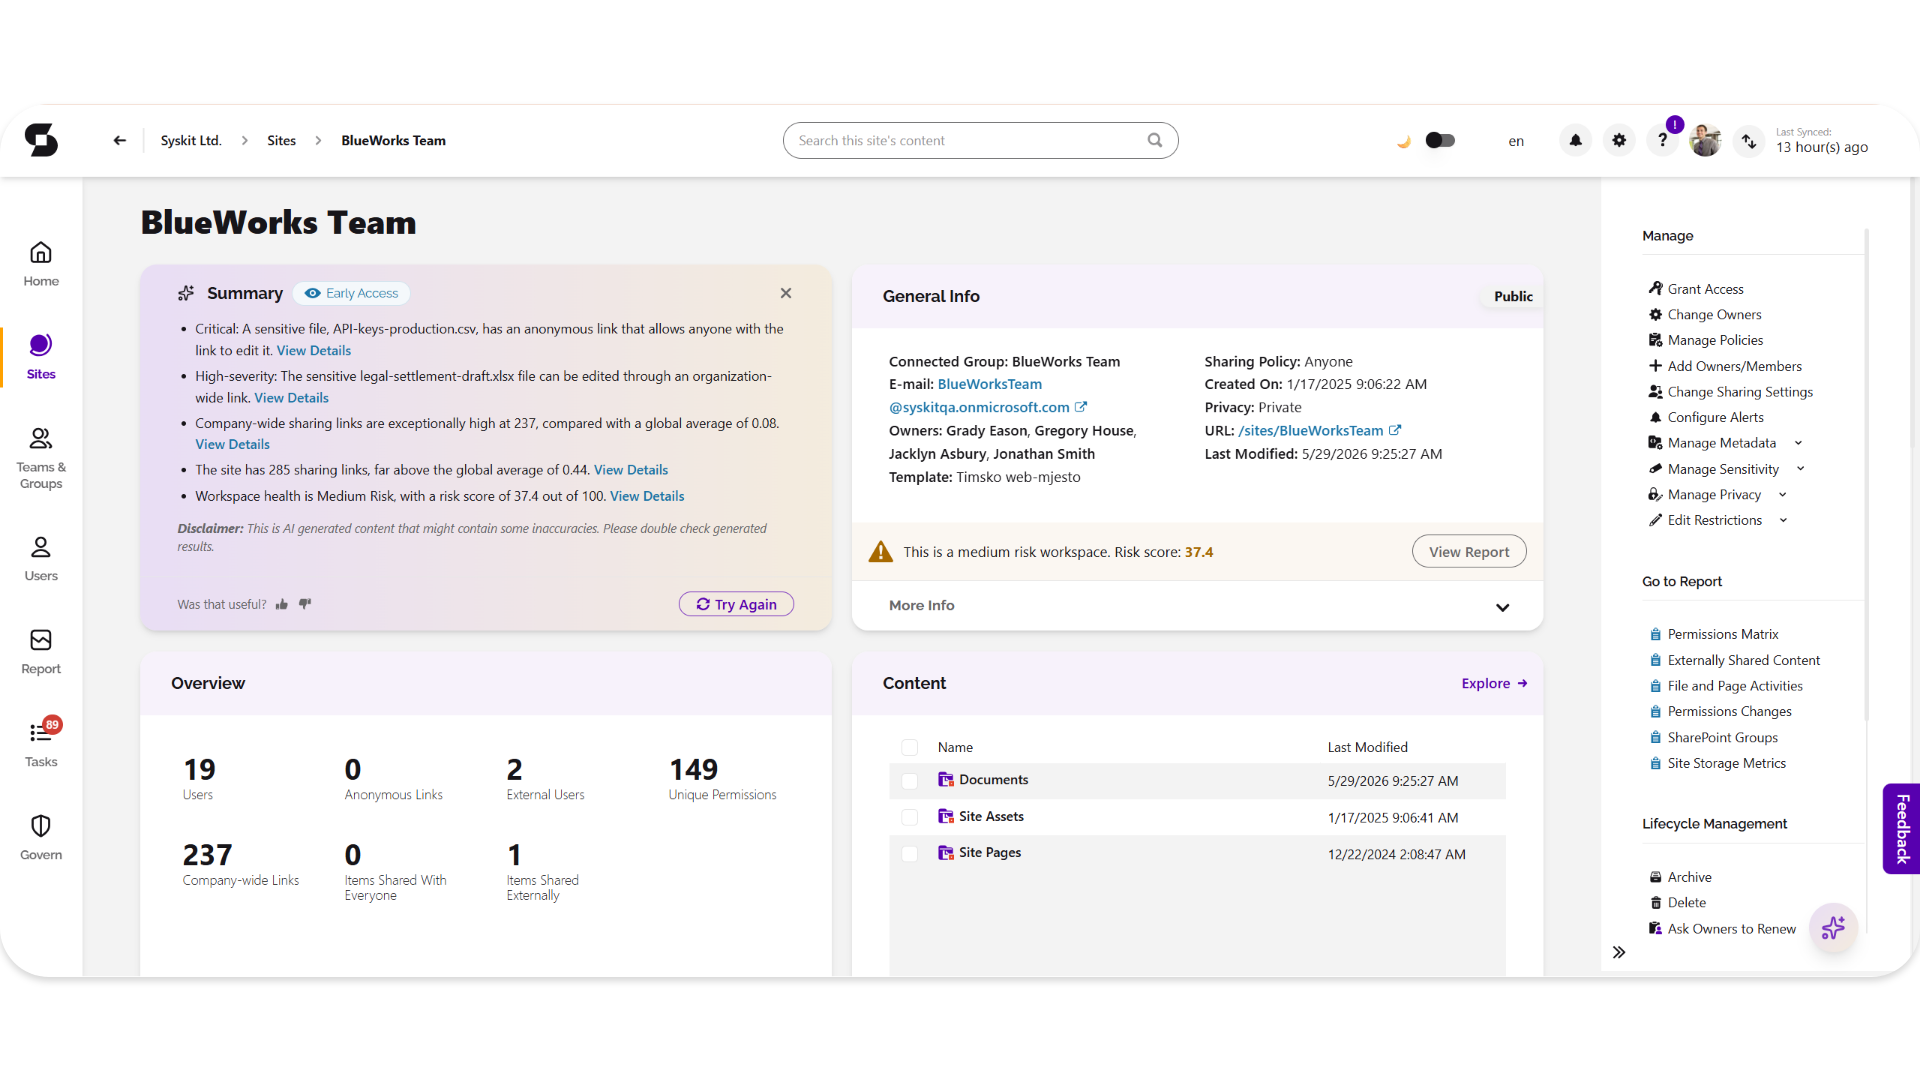Select Change Owners action

point(1705,315)
